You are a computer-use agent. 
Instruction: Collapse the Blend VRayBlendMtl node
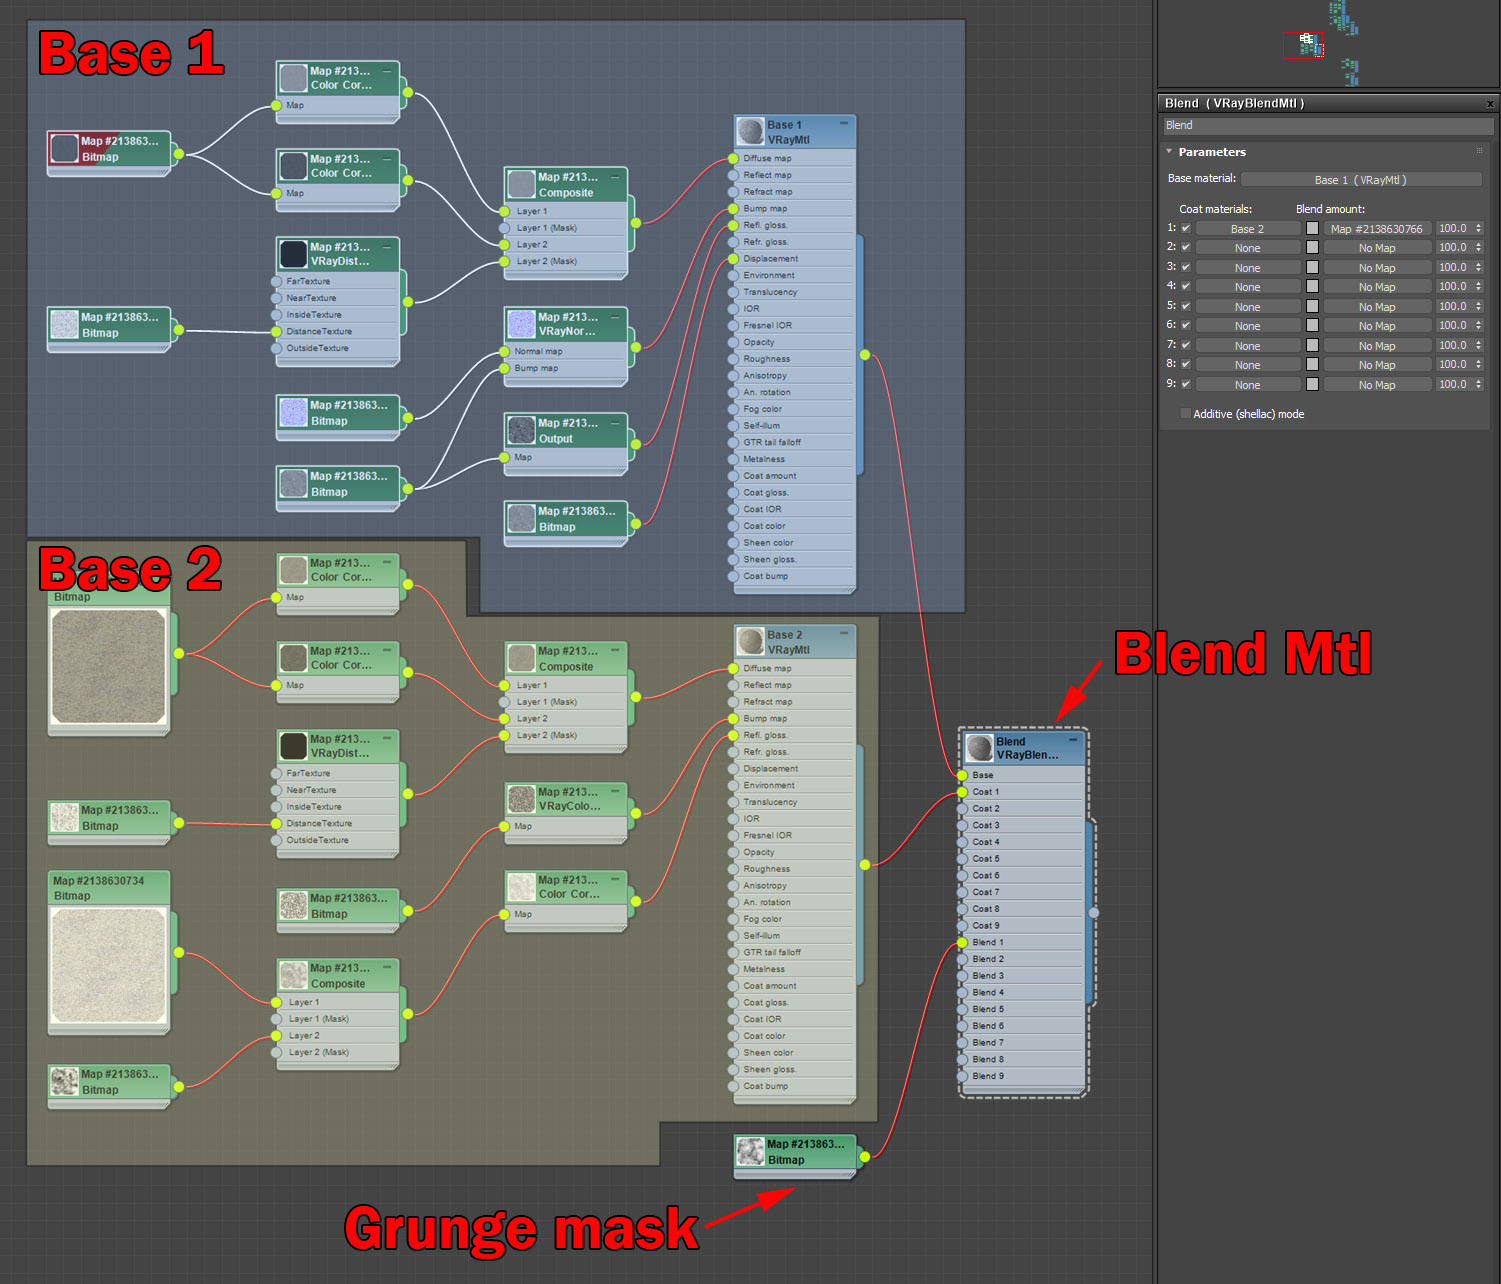coord(1073,741)
